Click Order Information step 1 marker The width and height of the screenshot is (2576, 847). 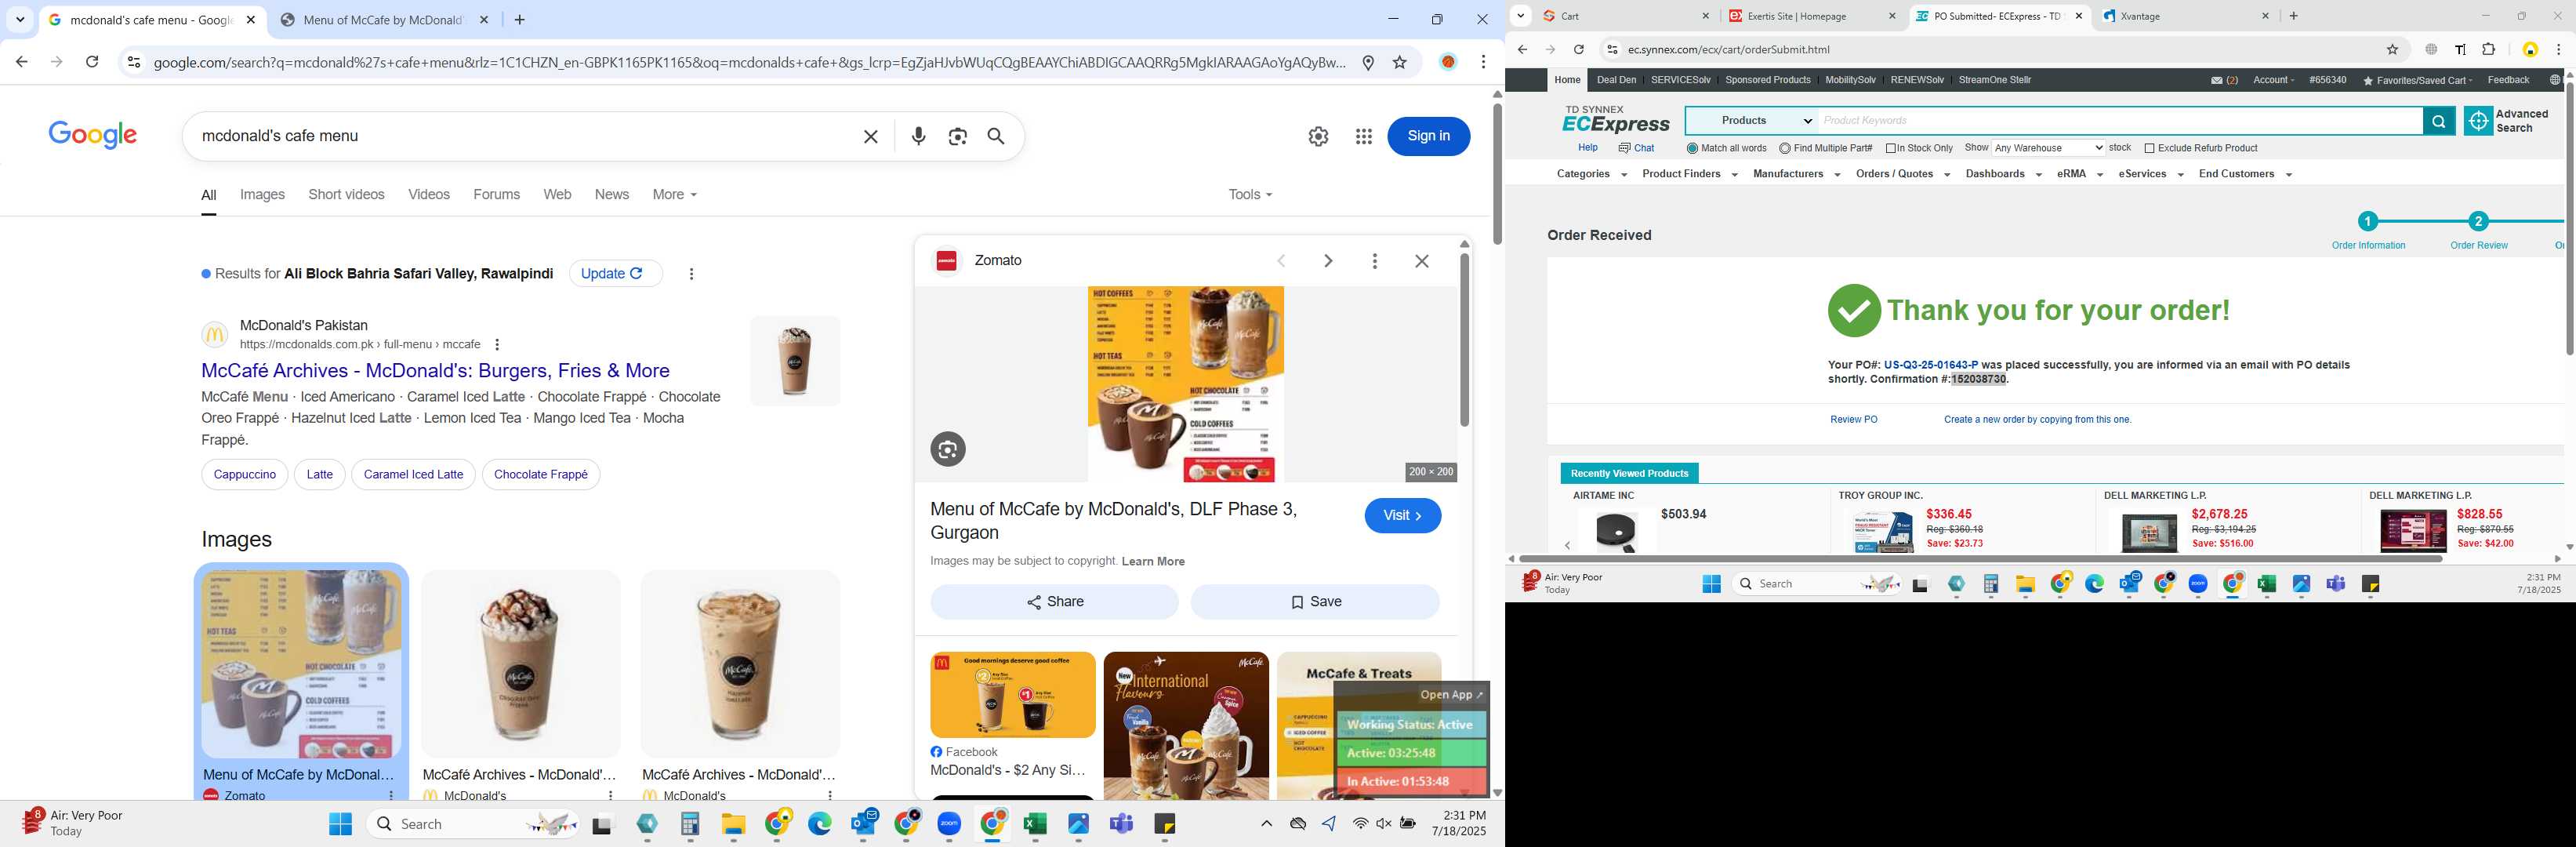point(2367,222)
